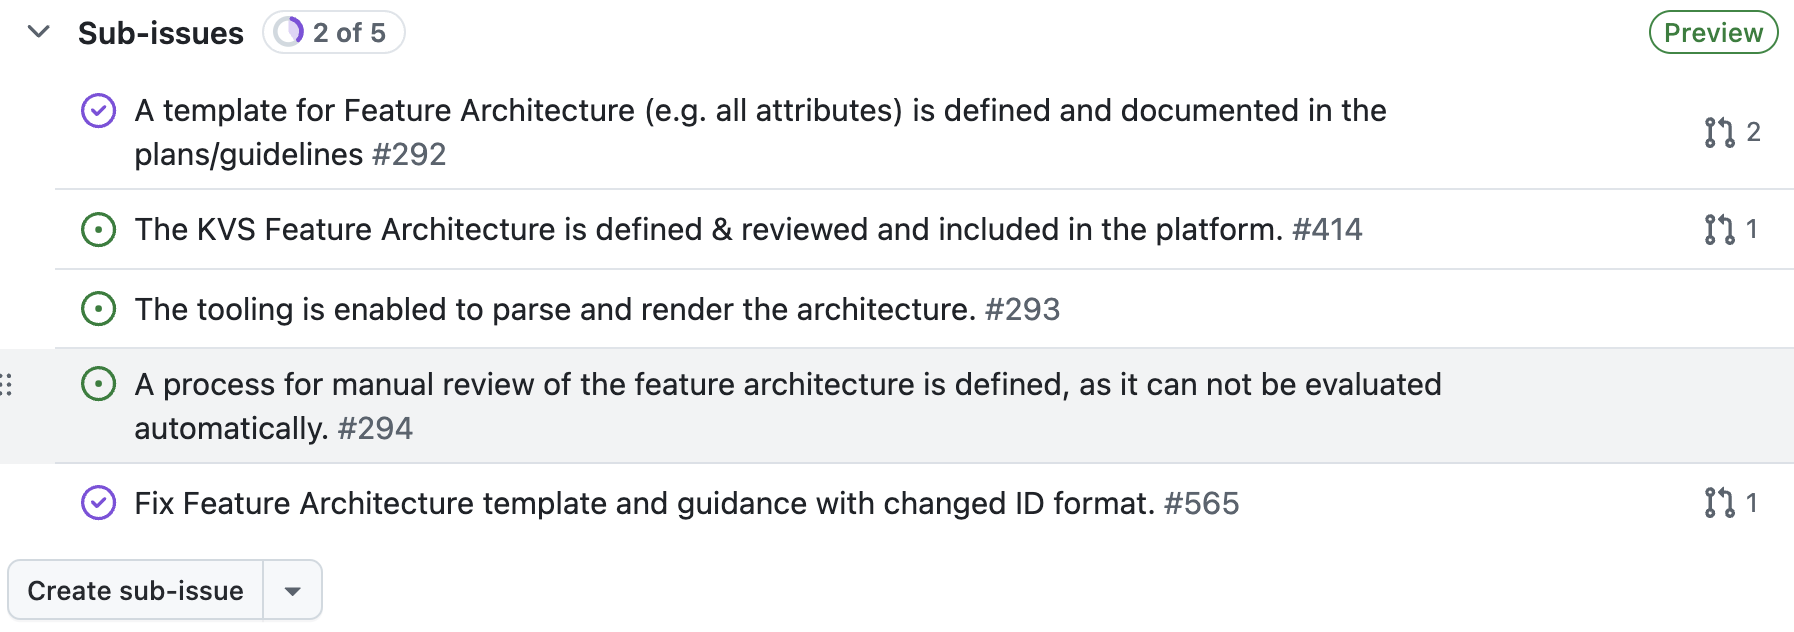Click pull request icon on issue #292 row
The image size is (1794, 632).
[1719, 132]
